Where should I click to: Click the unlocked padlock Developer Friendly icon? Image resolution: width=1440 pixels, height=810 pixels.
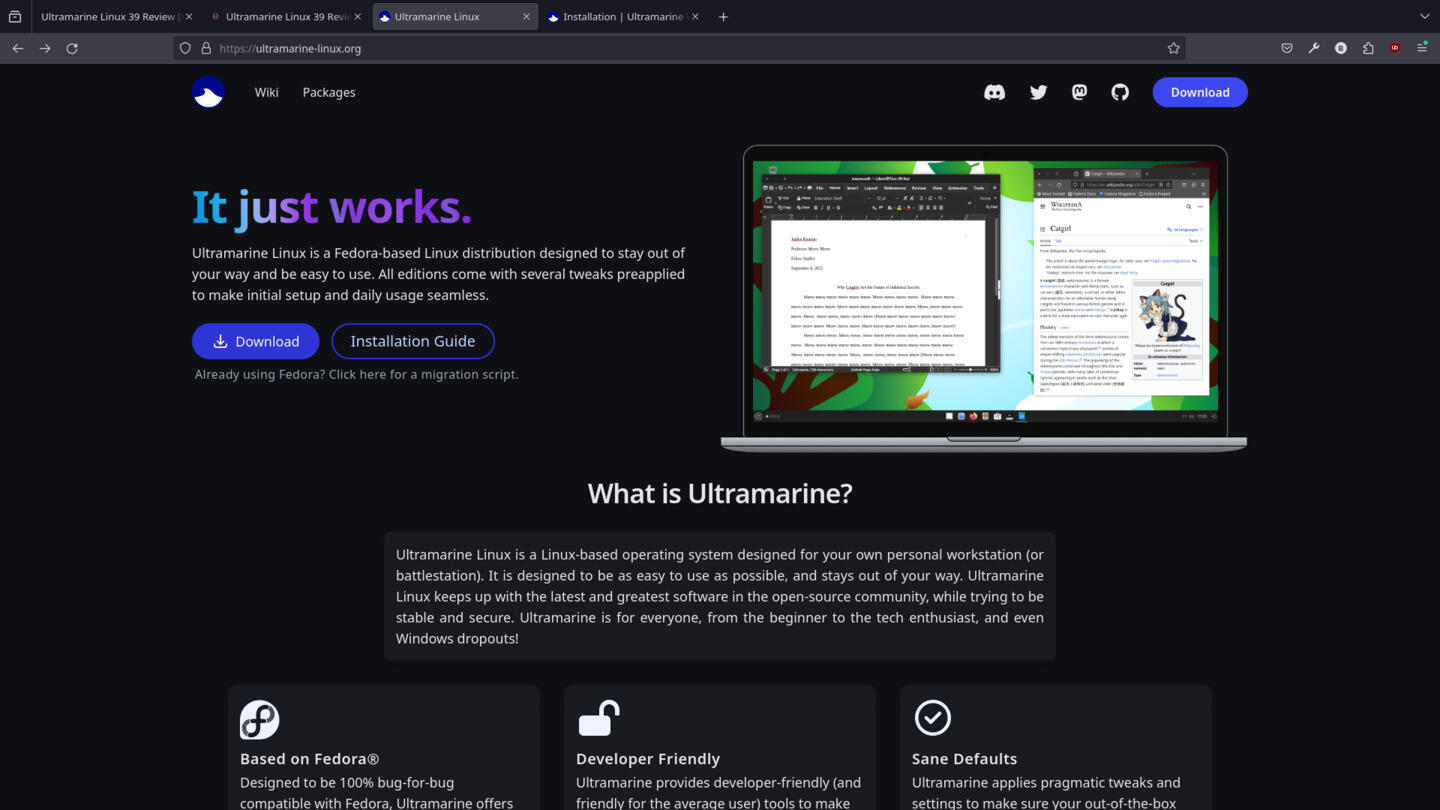(598, 719)
